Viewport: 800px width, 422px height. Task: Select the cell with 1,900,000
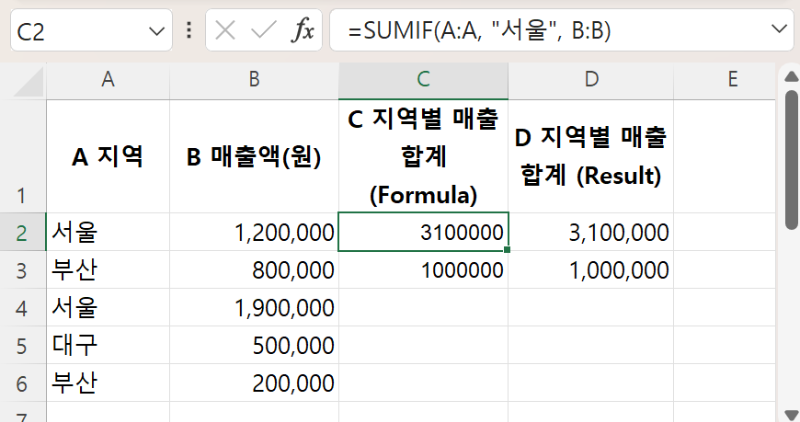coord(254,307)
